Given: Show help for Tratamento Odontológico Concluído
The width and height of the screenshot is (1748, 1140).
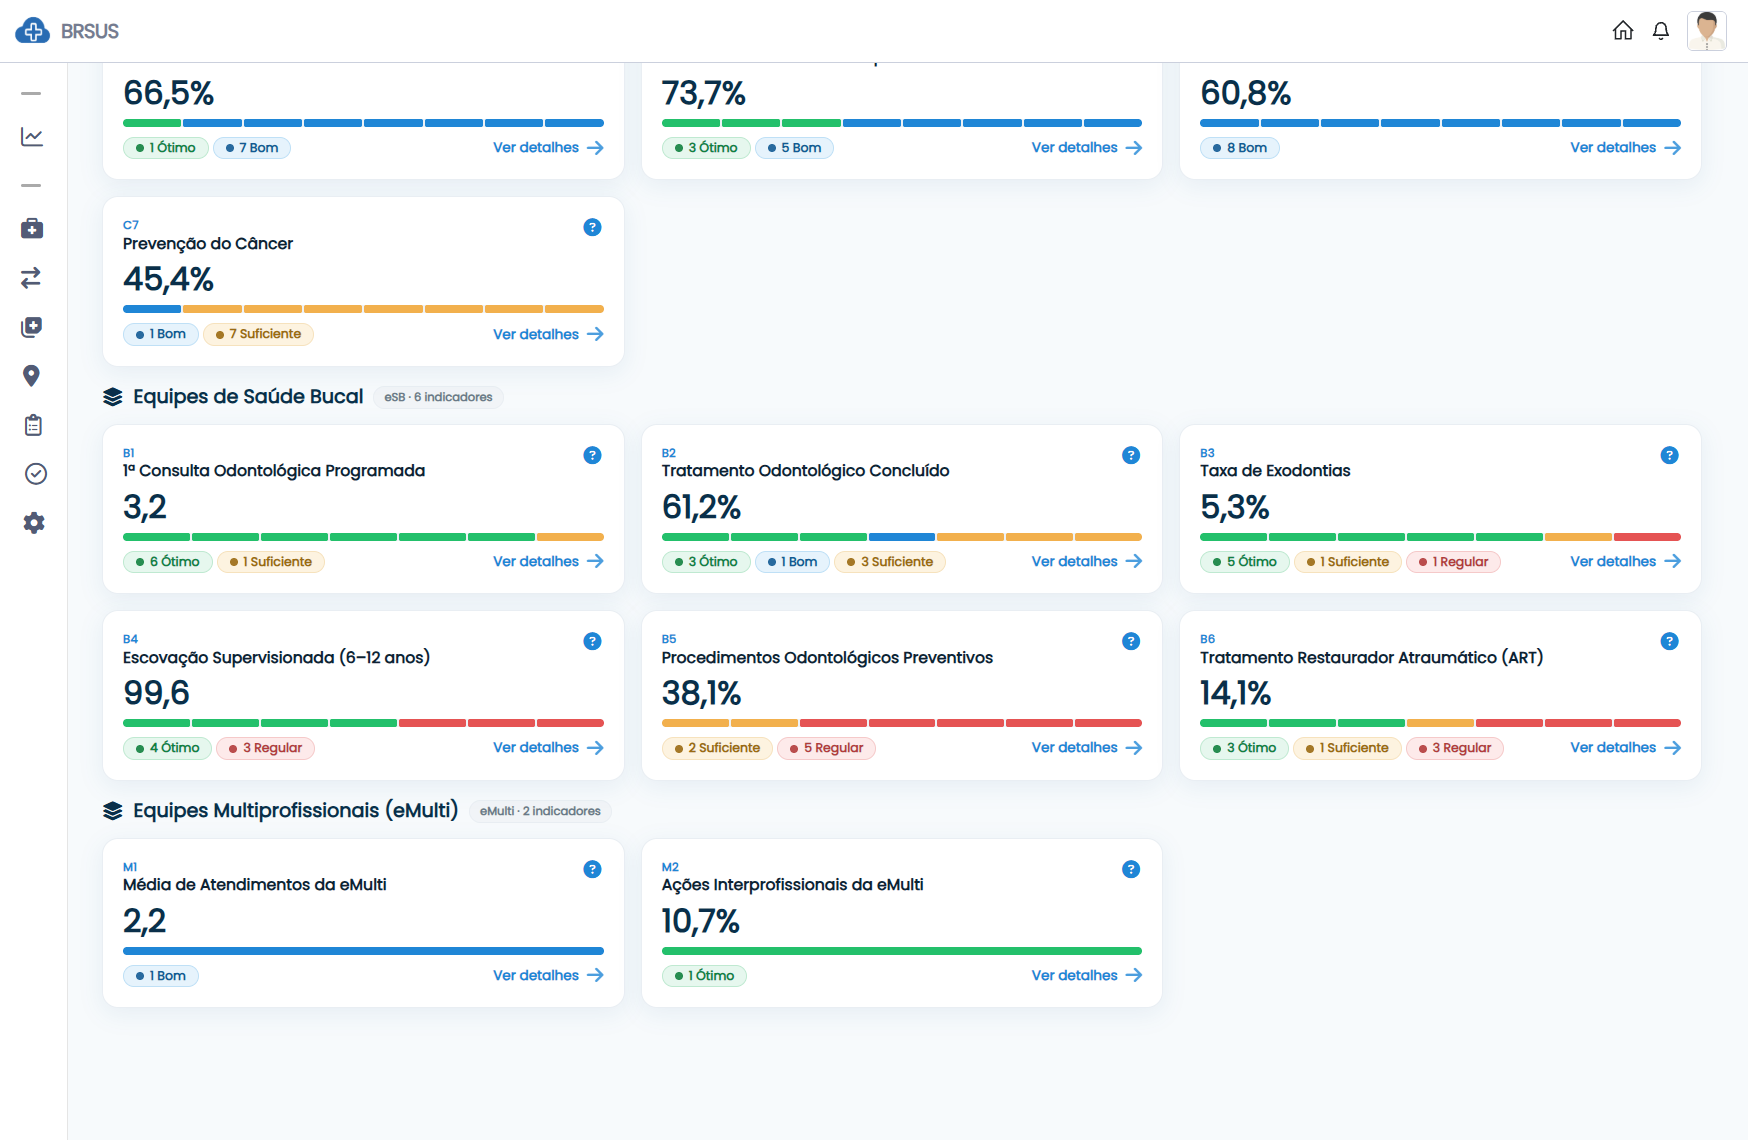Looking at the screenshot, I should pyautogui.click(x=1131, y=455).
